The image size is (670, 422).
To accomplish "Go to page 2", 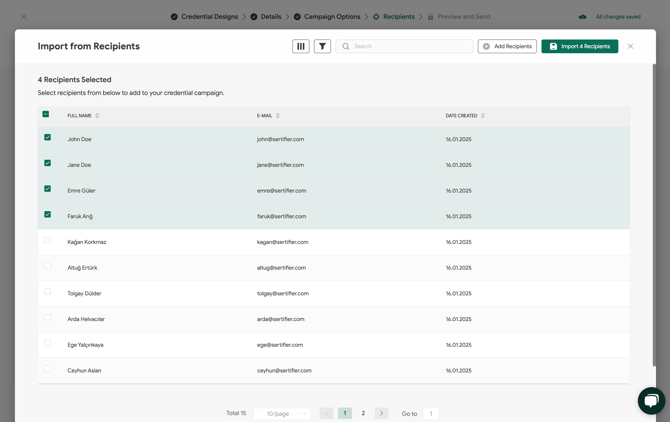I will [x=363, y=413].
